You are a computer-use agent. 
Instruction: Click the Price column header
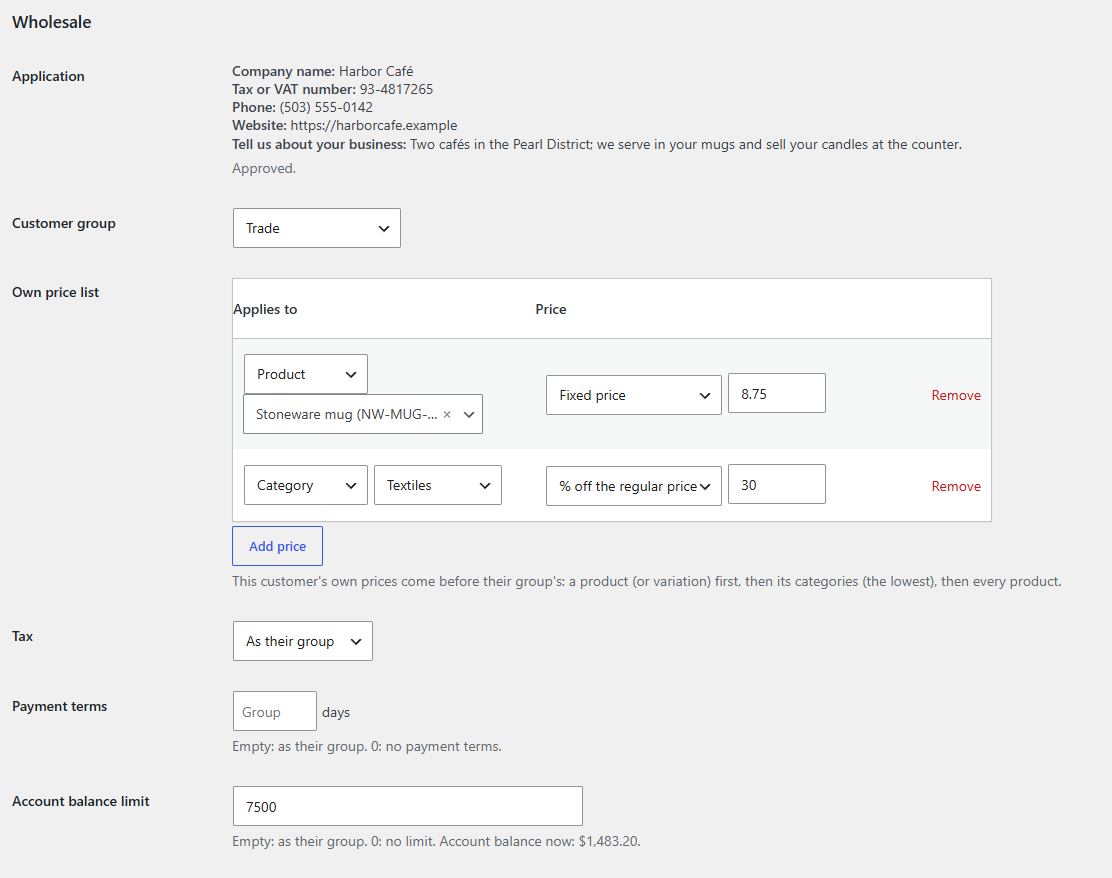coord(550,309)
